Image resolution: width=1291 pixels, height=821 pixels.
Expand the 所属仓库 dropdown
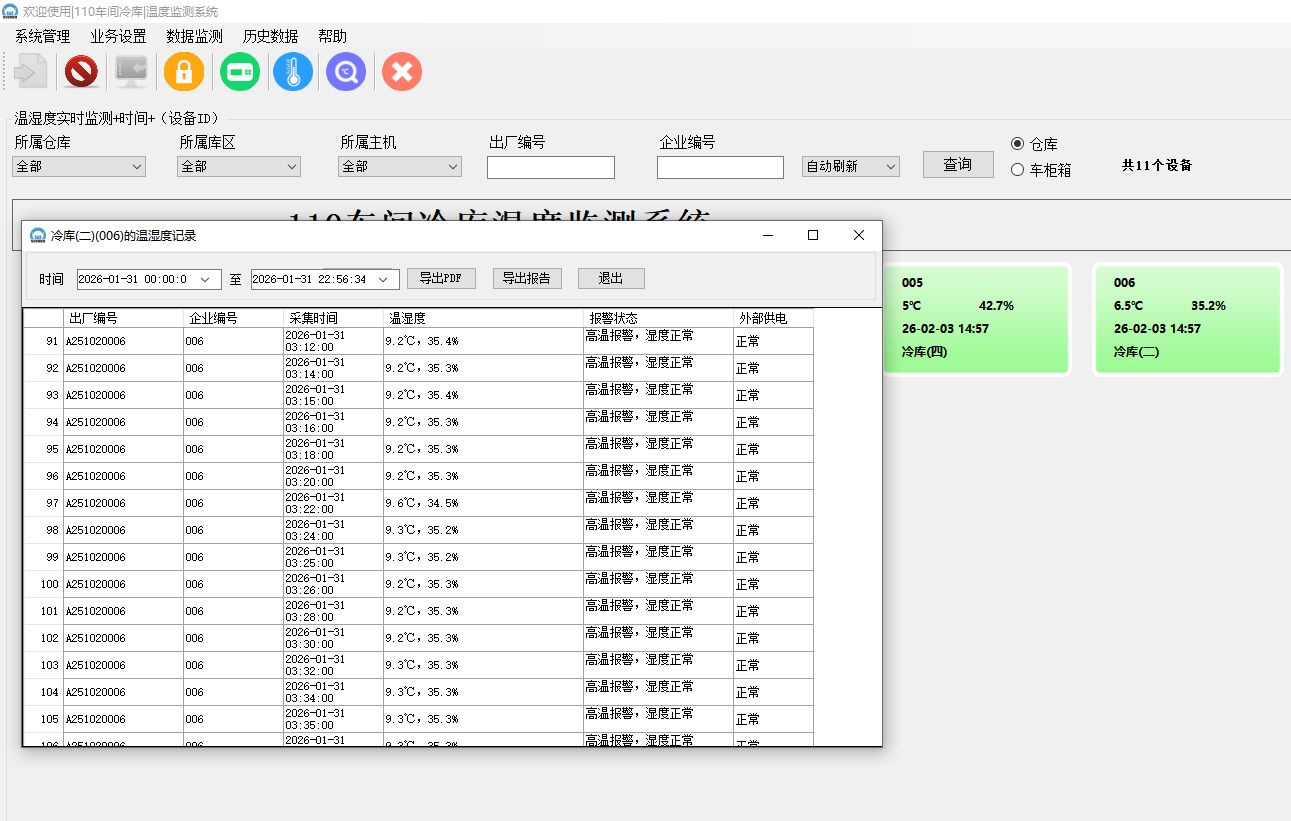pos(79,167)
